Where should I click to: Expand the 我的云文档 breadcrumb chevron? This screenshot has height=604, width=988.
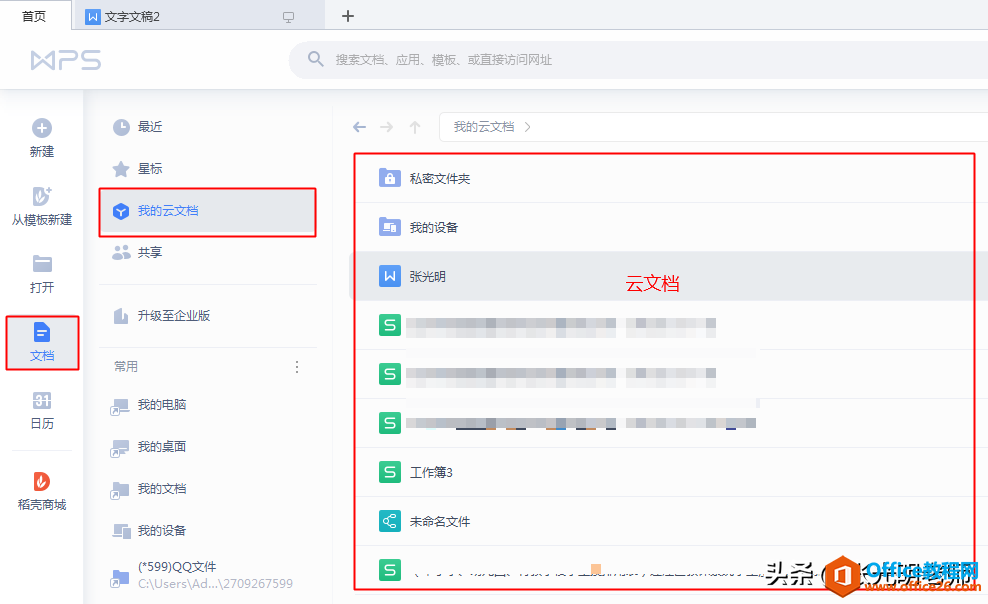527,127
